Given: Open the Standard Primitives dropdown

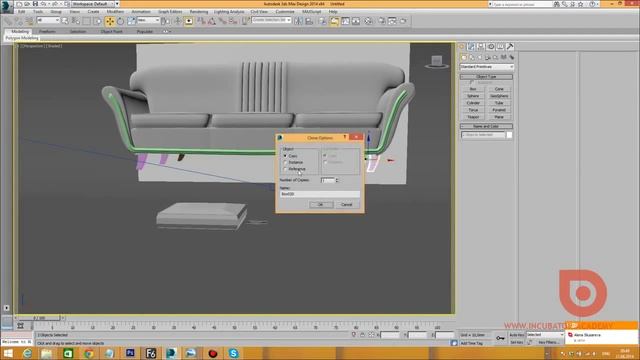Looking at the screenshot, I should [487, 67].
